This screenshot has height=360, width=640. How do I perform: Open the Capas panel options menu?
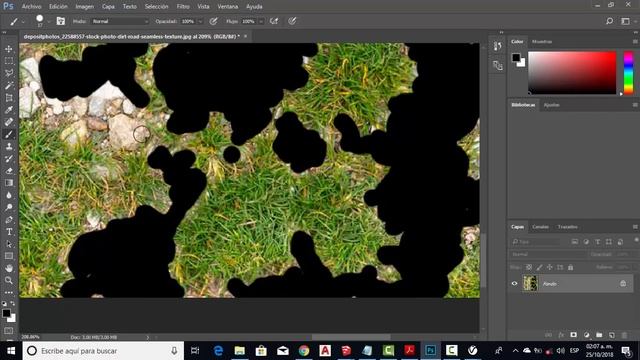pos(635,227)
